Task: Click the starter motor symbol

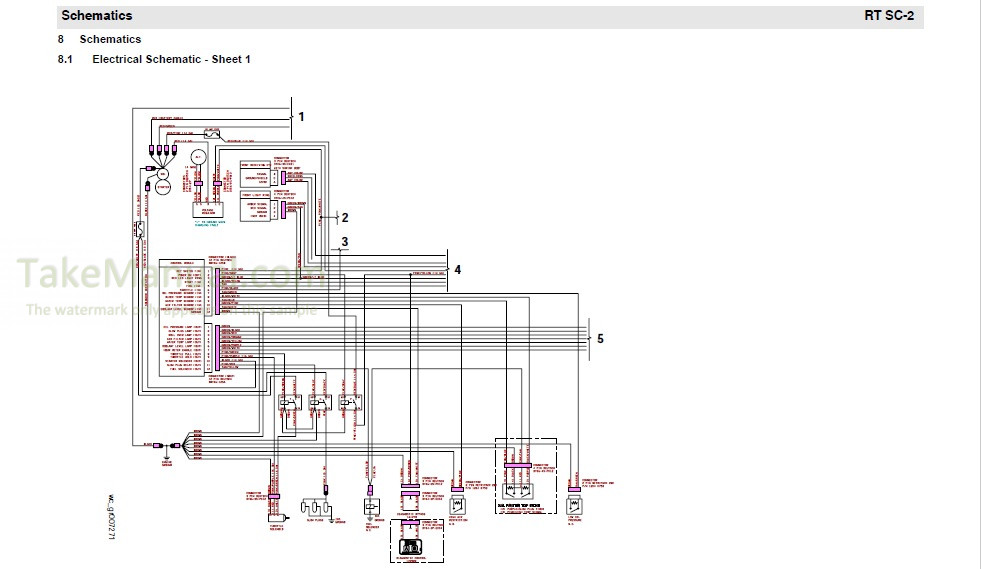Action: pos(162,186)
